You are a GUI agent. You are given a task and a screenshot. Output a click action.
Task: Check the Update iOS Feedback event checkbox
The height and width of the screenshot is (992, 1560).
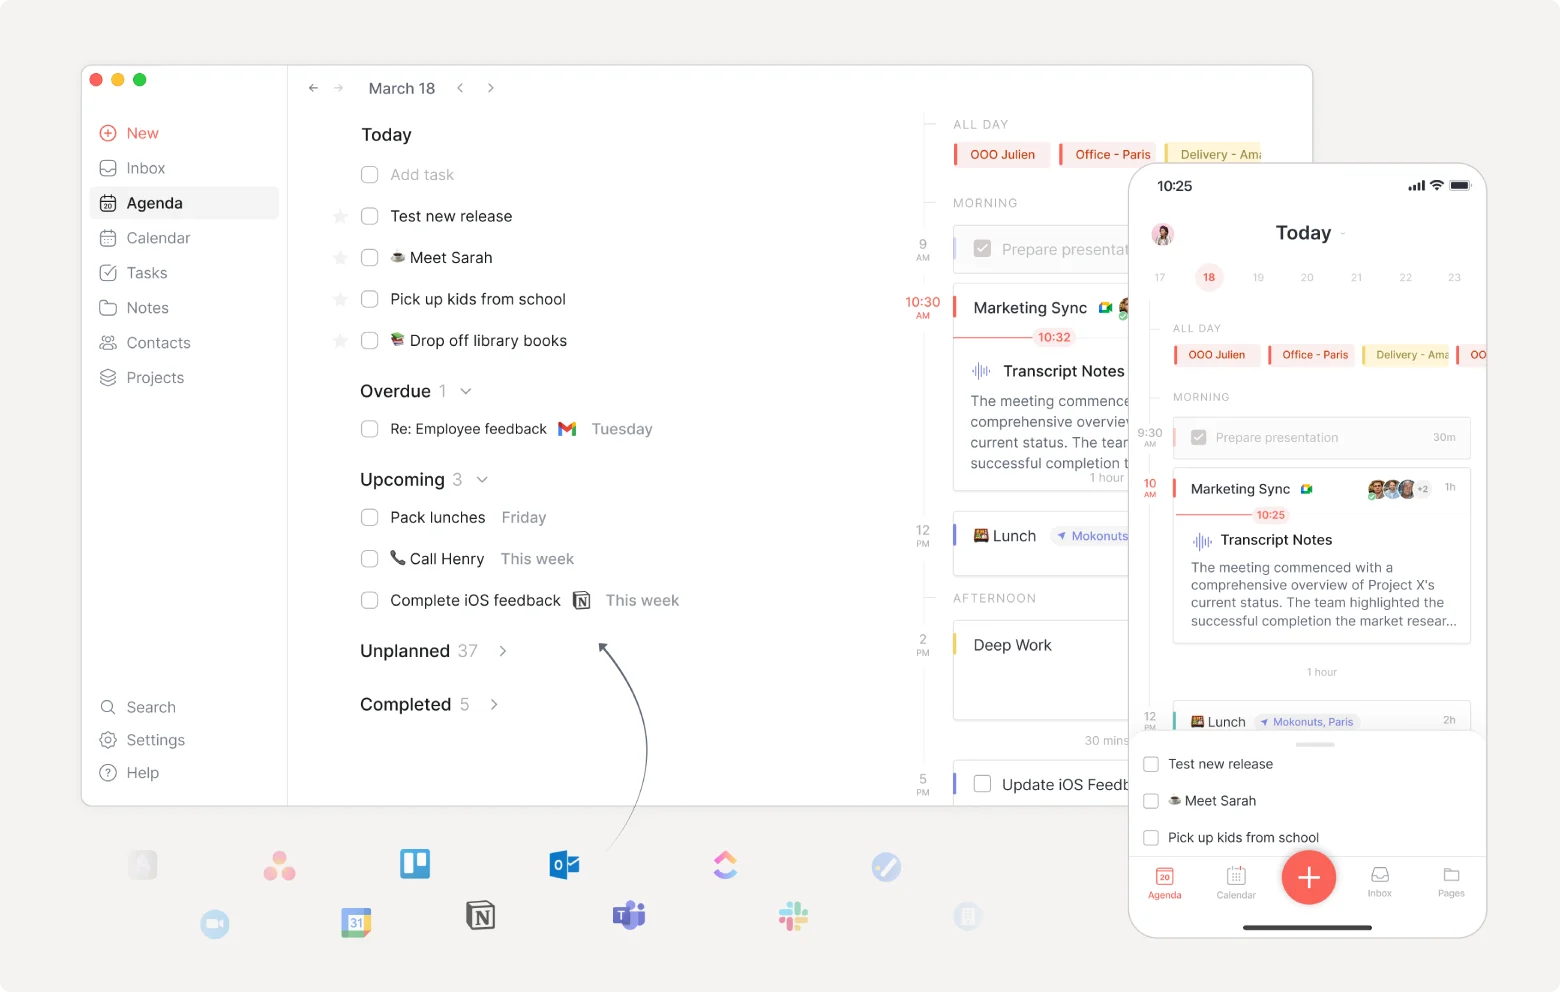tap(982, 784)
